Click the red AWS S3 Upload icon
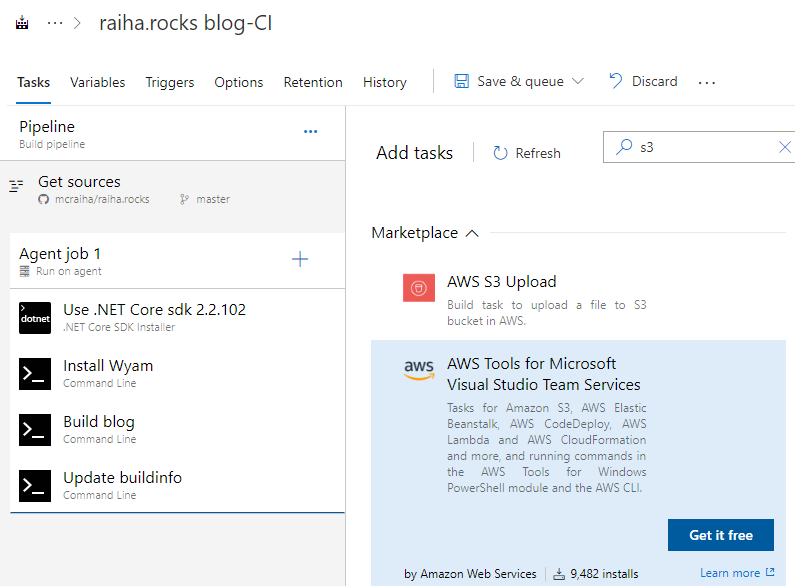The height and width of the screenshot is (586, 795). (419, 288)
